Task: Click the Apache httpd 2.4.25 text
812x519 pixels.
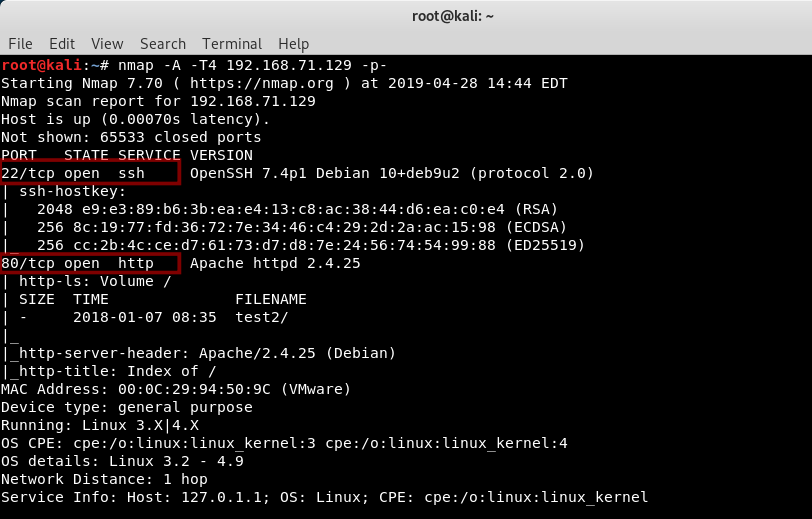Action: pos(275,263)
